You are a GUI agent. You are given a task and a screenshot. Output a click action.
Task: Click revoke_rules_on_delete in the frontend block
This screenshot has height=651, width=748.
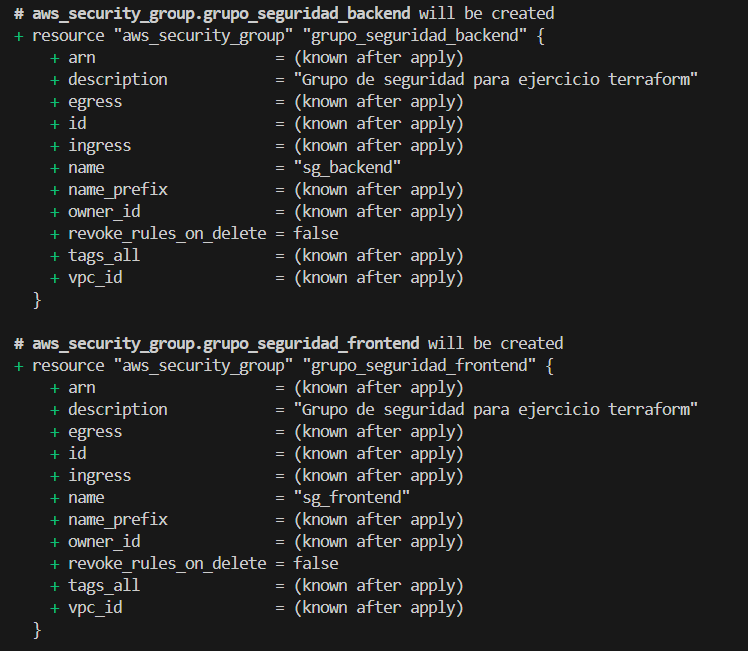coord(167,563)
